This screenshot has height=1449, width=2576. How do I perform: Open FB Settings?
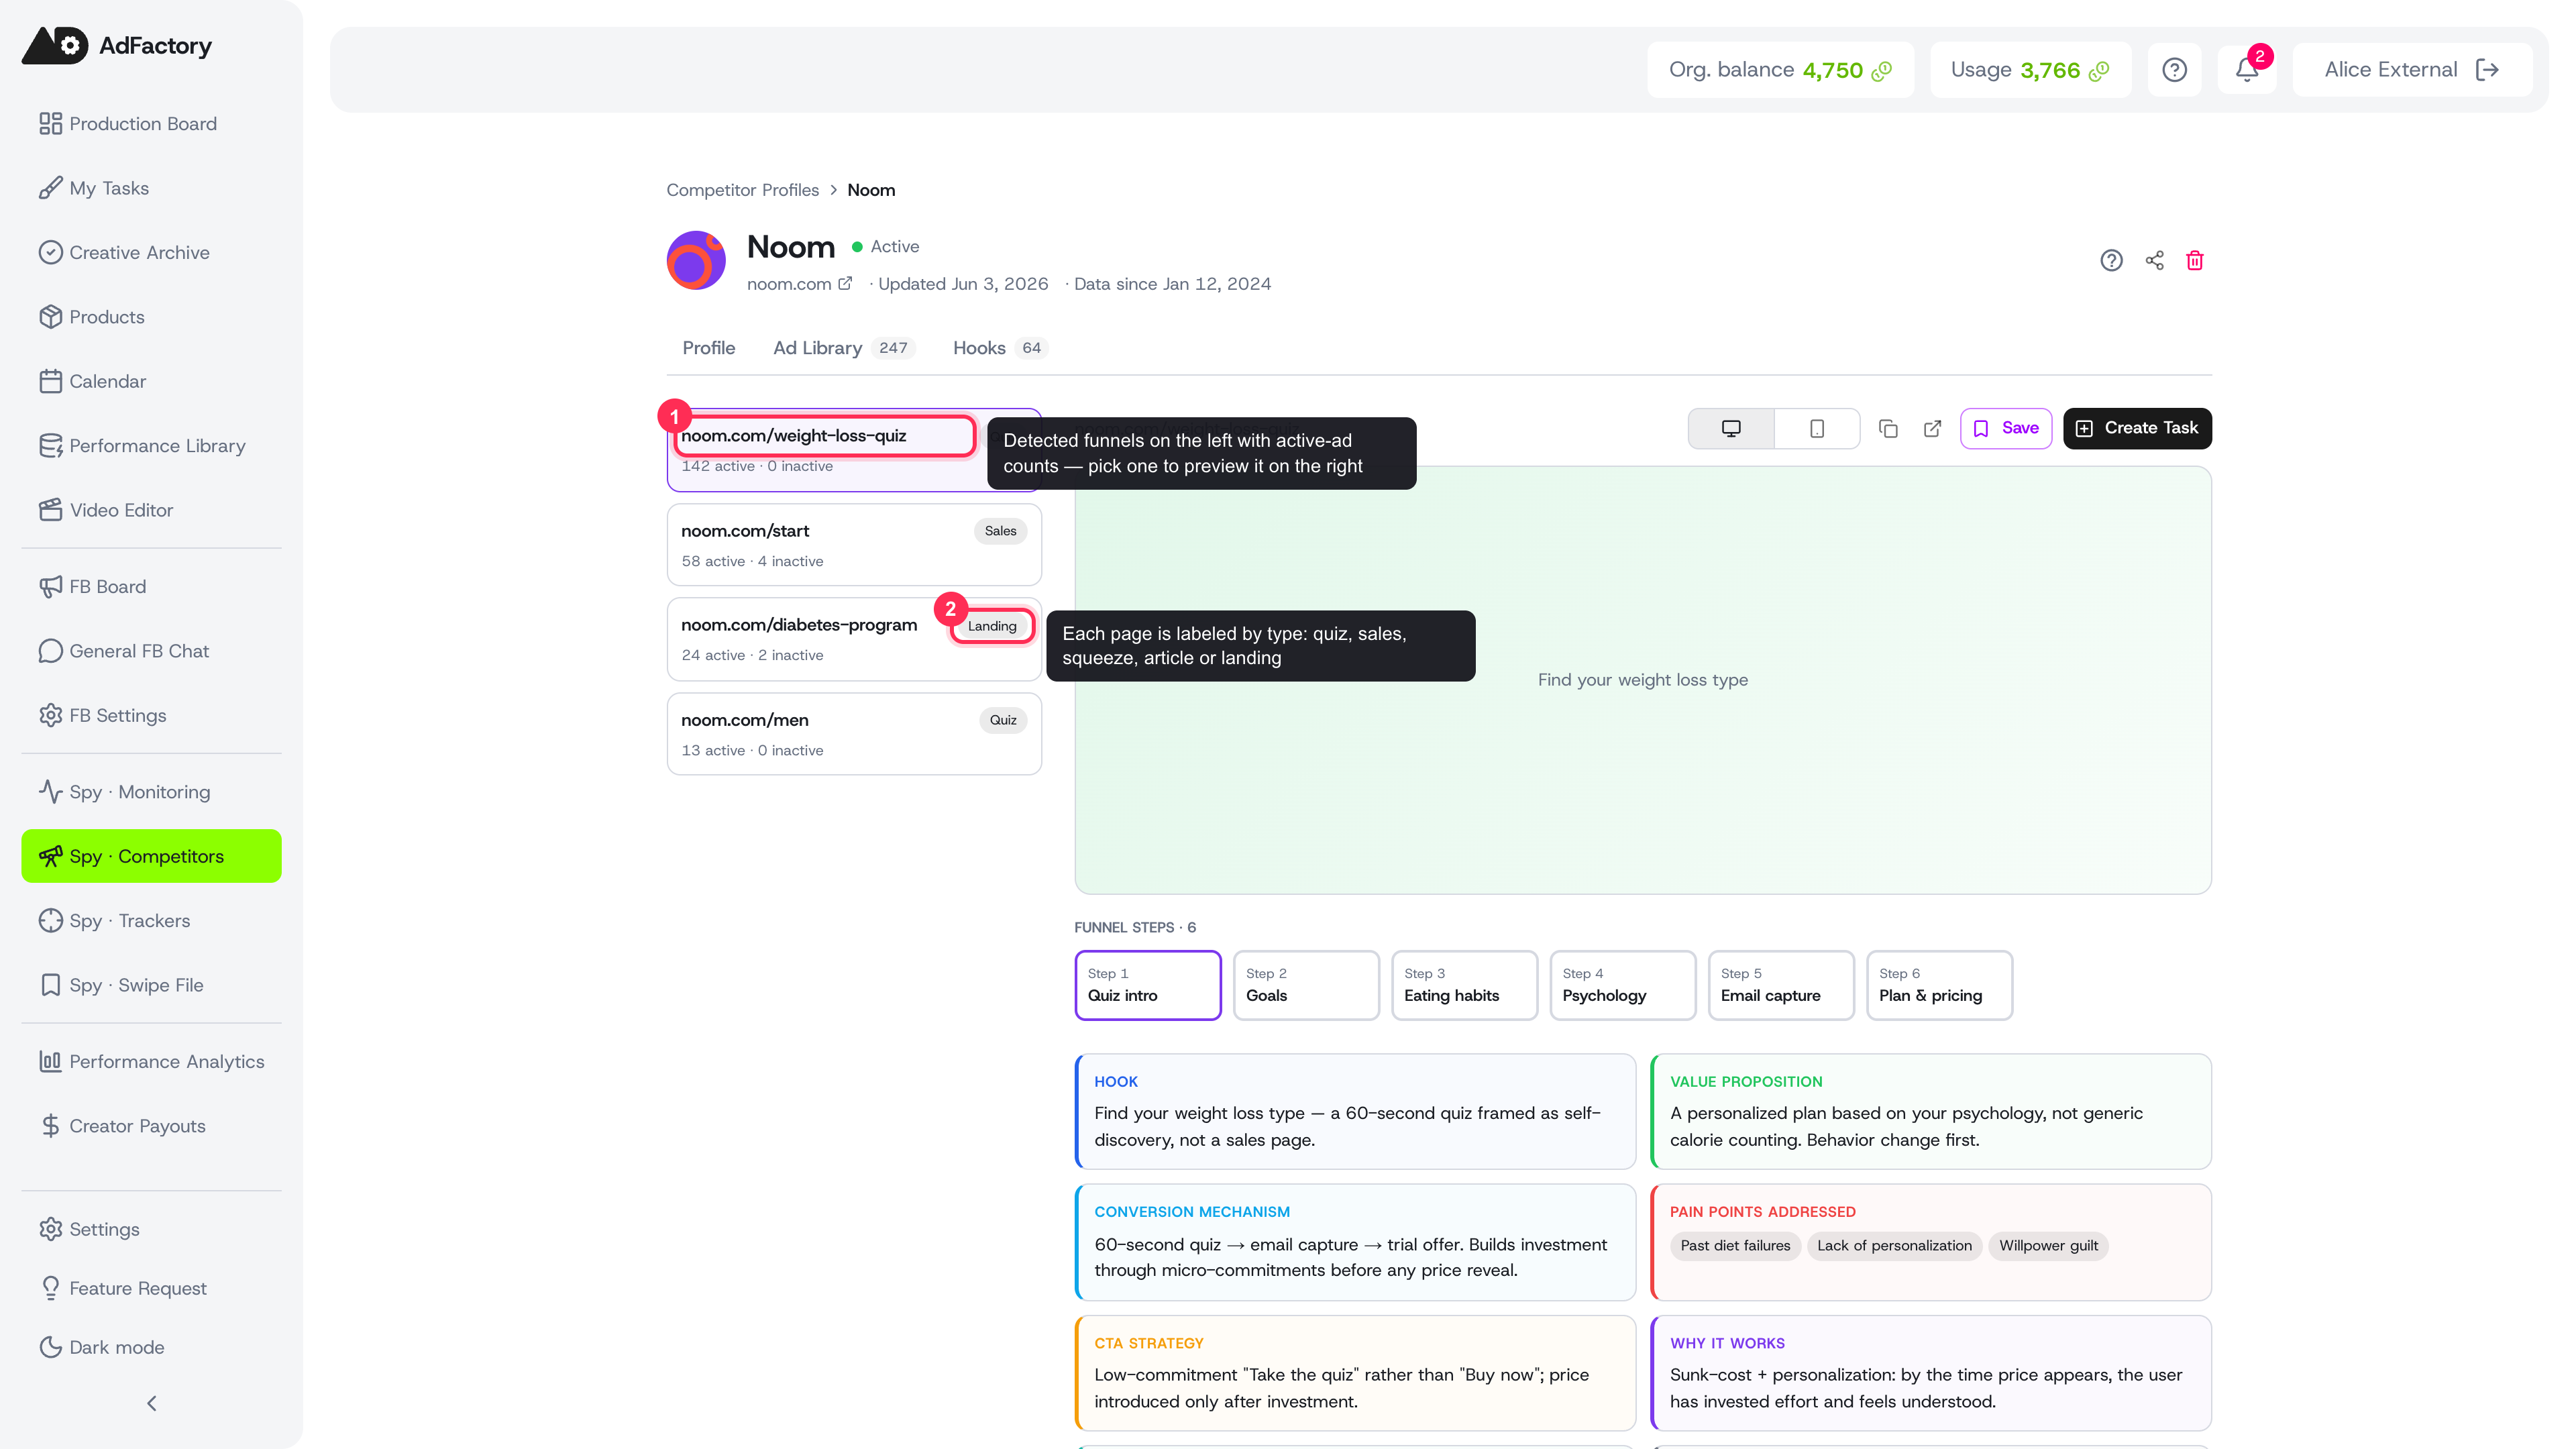pos(151,716)
